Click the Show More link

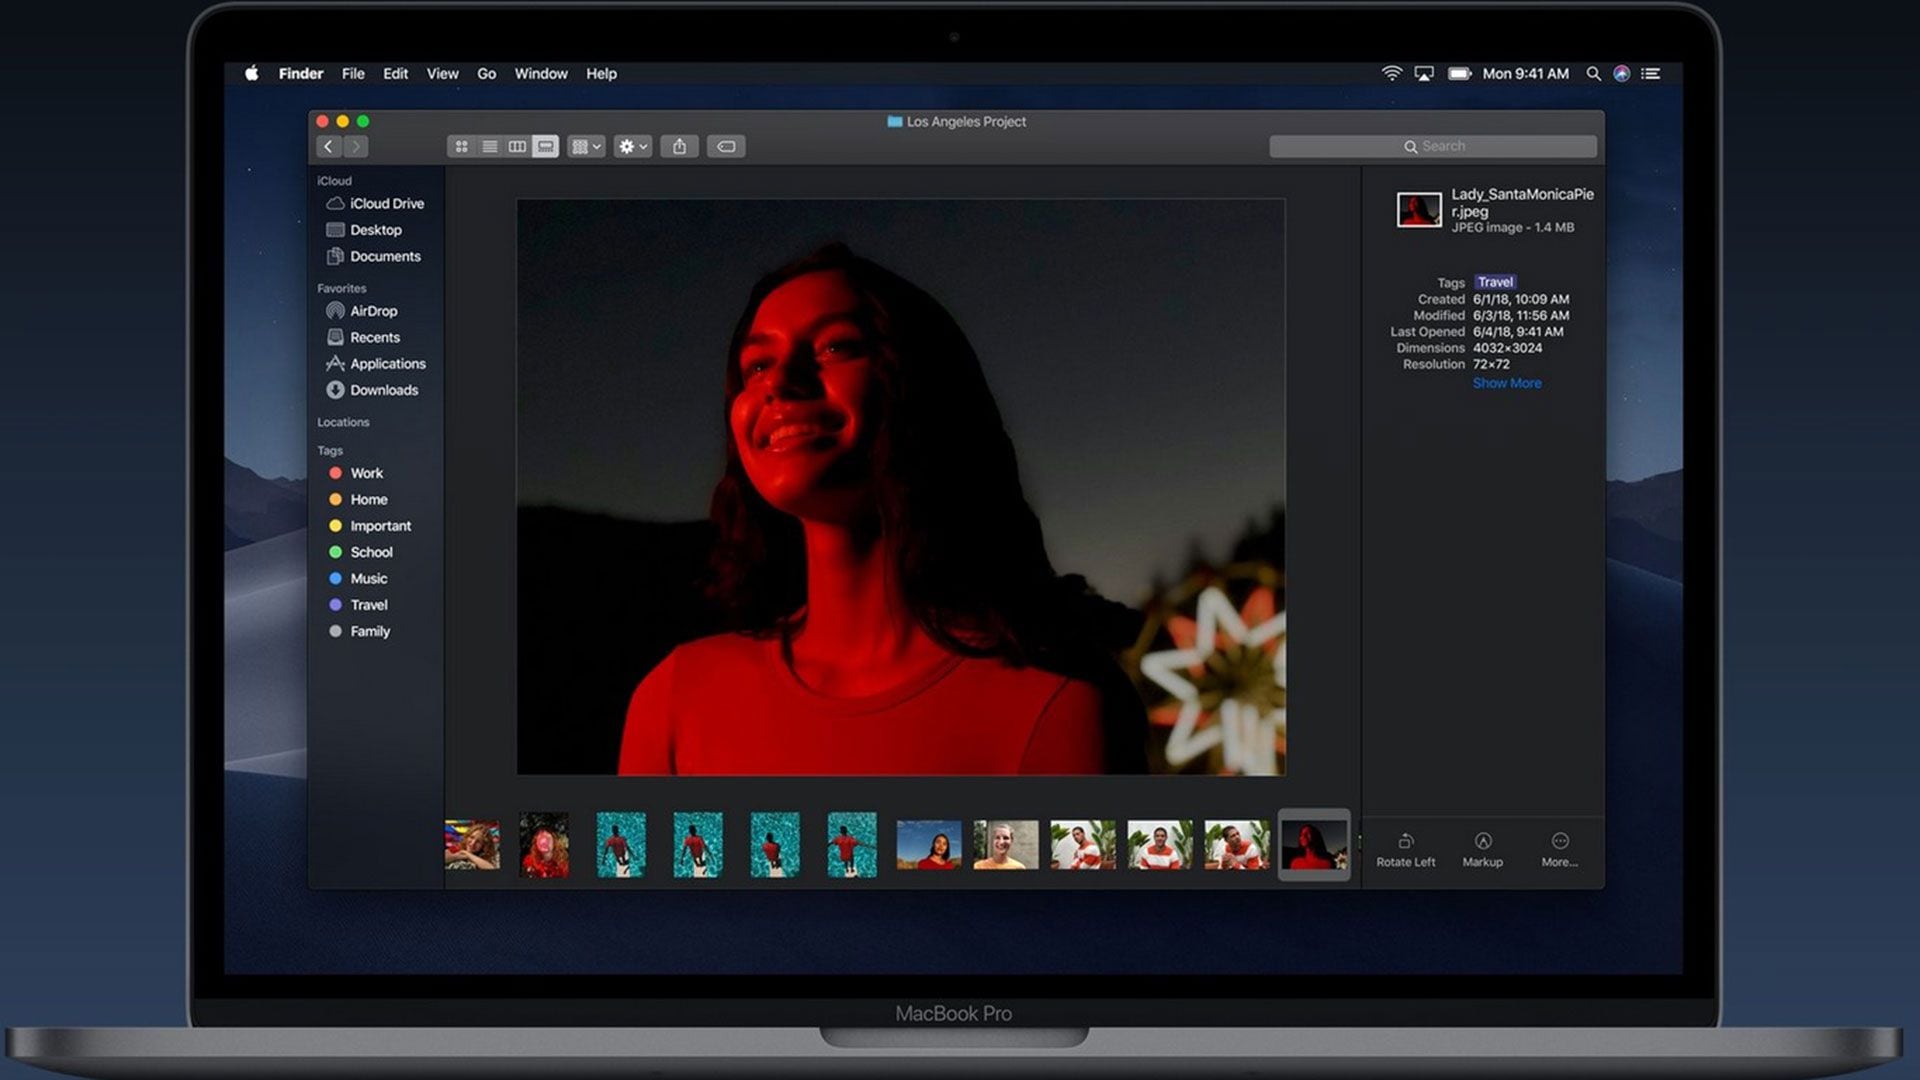(x=1506, y=383)
